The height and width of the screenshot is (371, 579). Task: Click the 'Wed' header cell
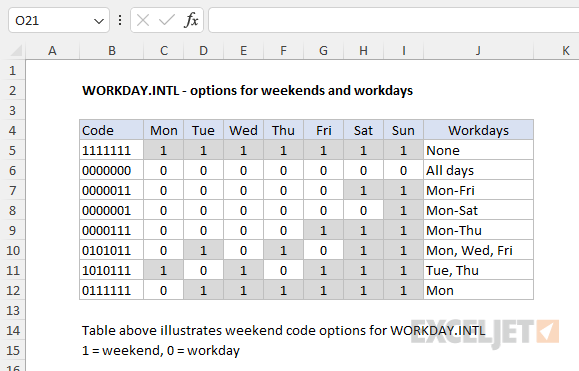pos(243,130)
